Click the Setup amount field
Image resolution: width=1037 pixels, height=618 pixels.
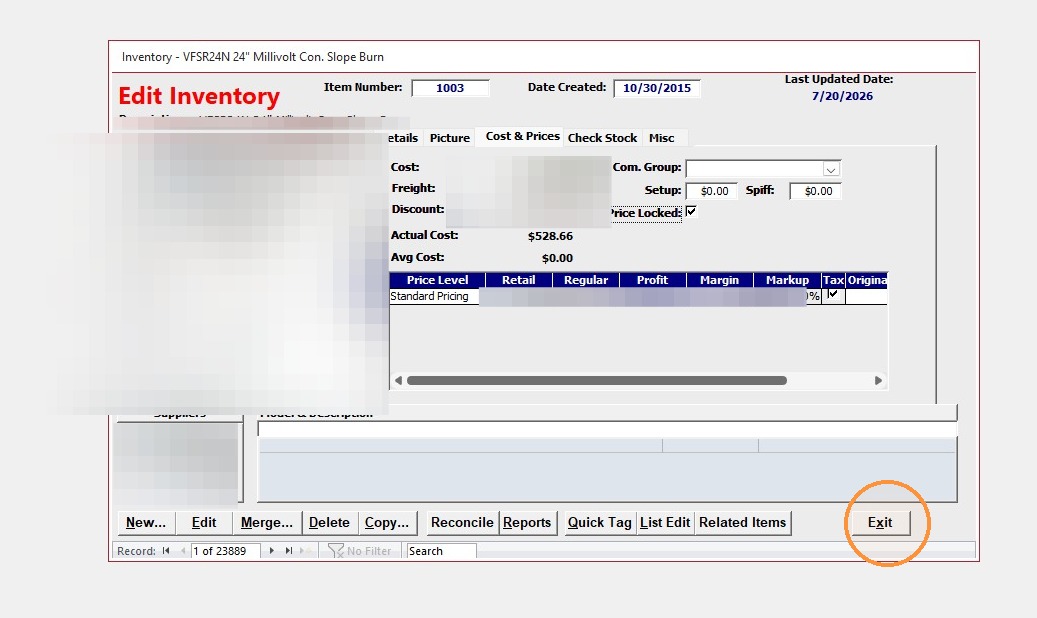pyautogui.click(x=712, y=191)
